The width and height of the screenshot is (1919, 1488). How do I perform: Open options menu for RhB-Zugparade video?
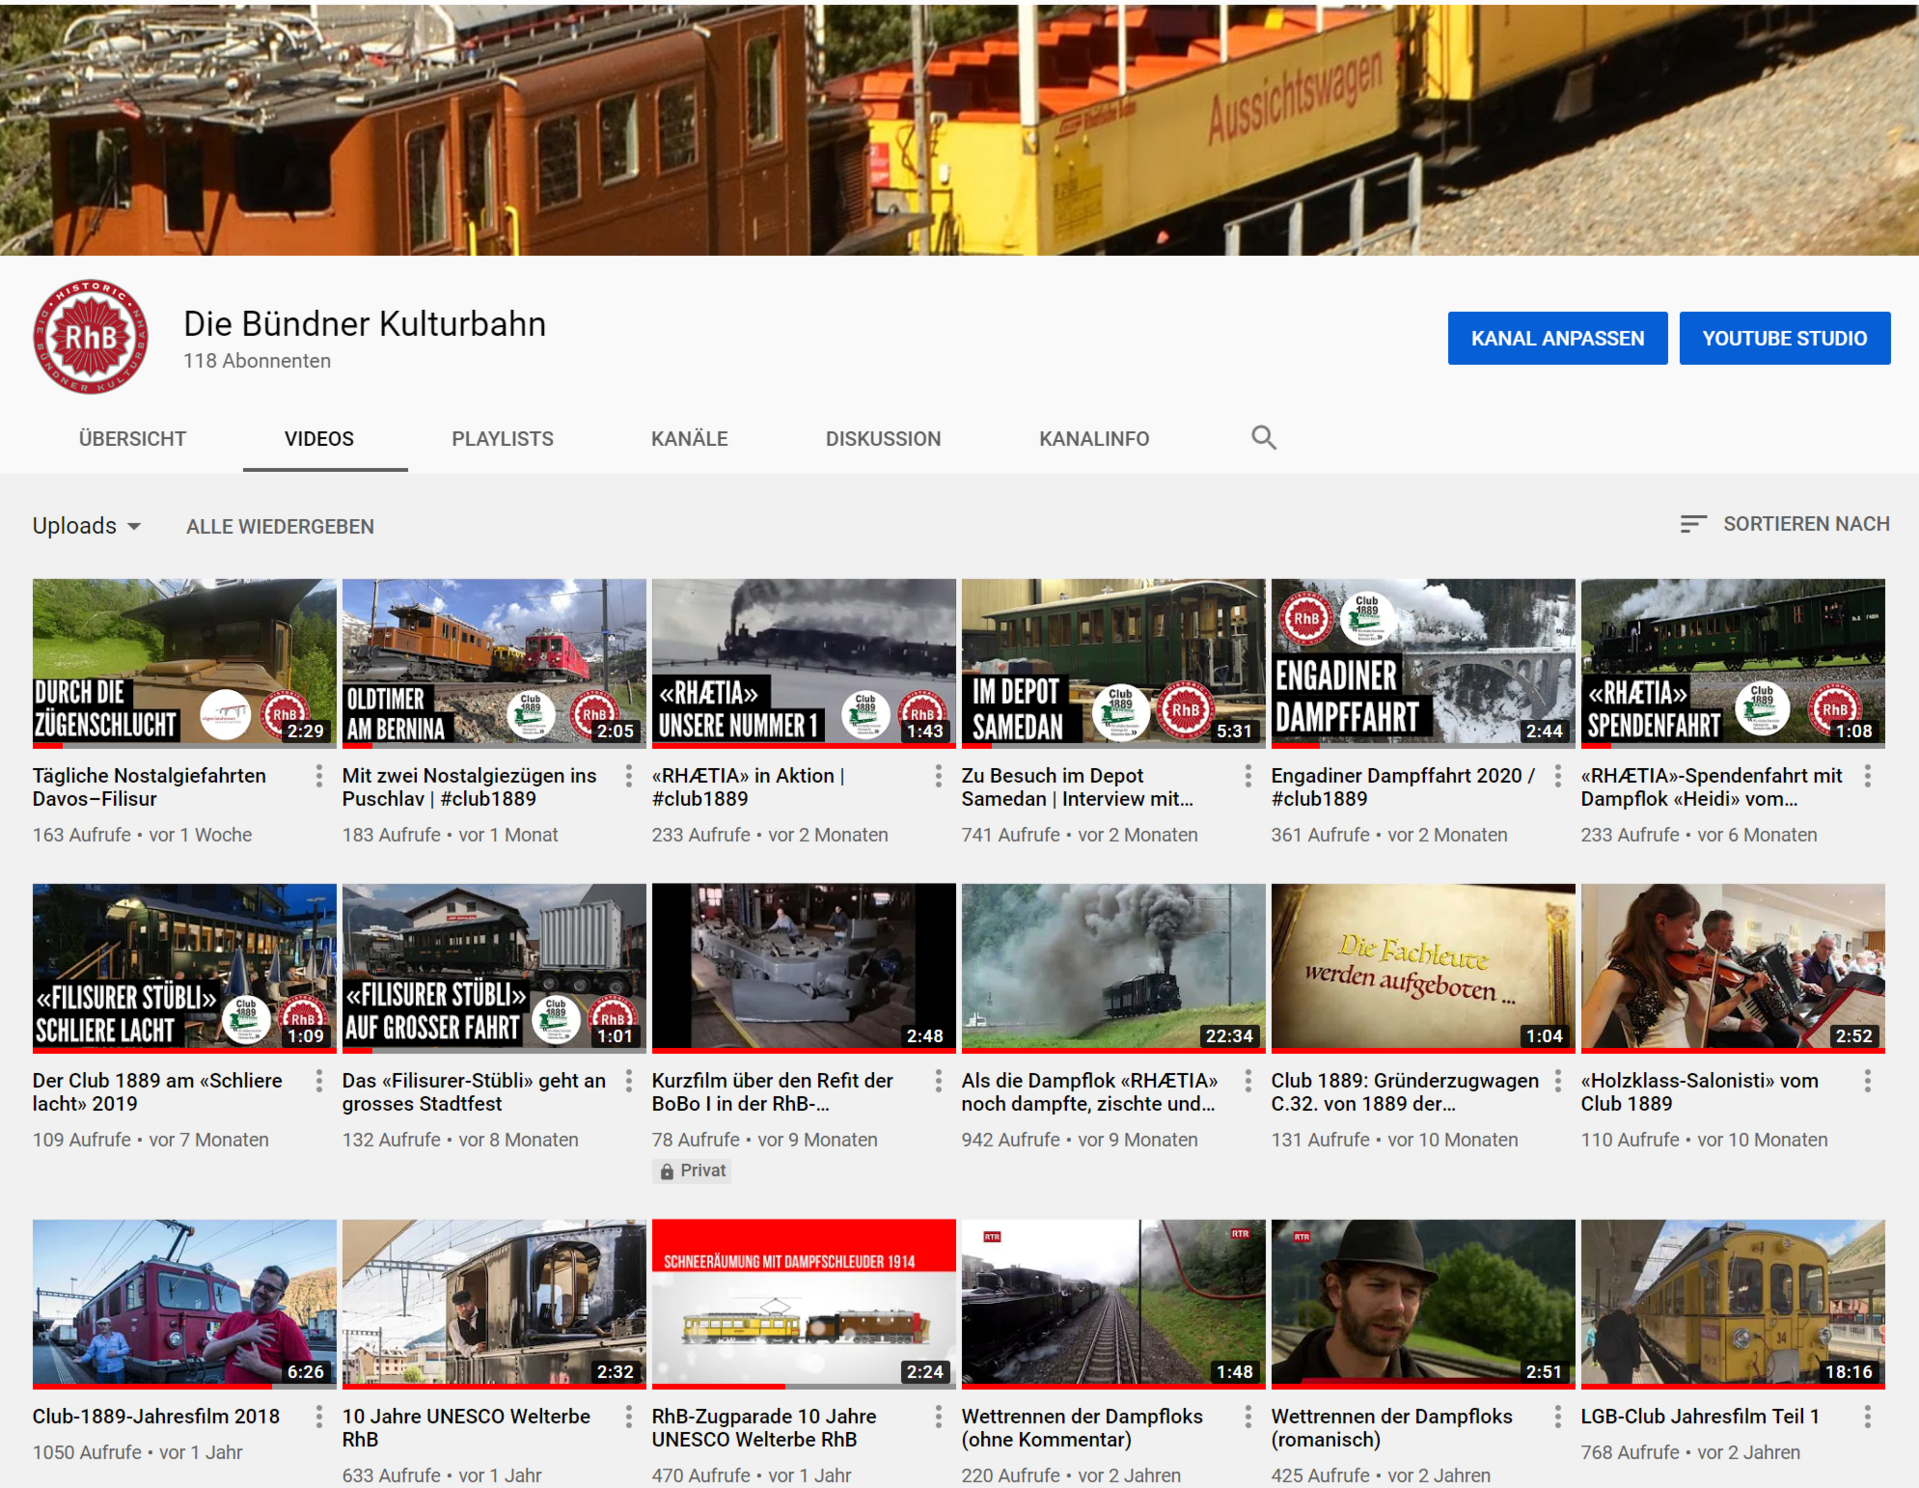pos(938,1417)
